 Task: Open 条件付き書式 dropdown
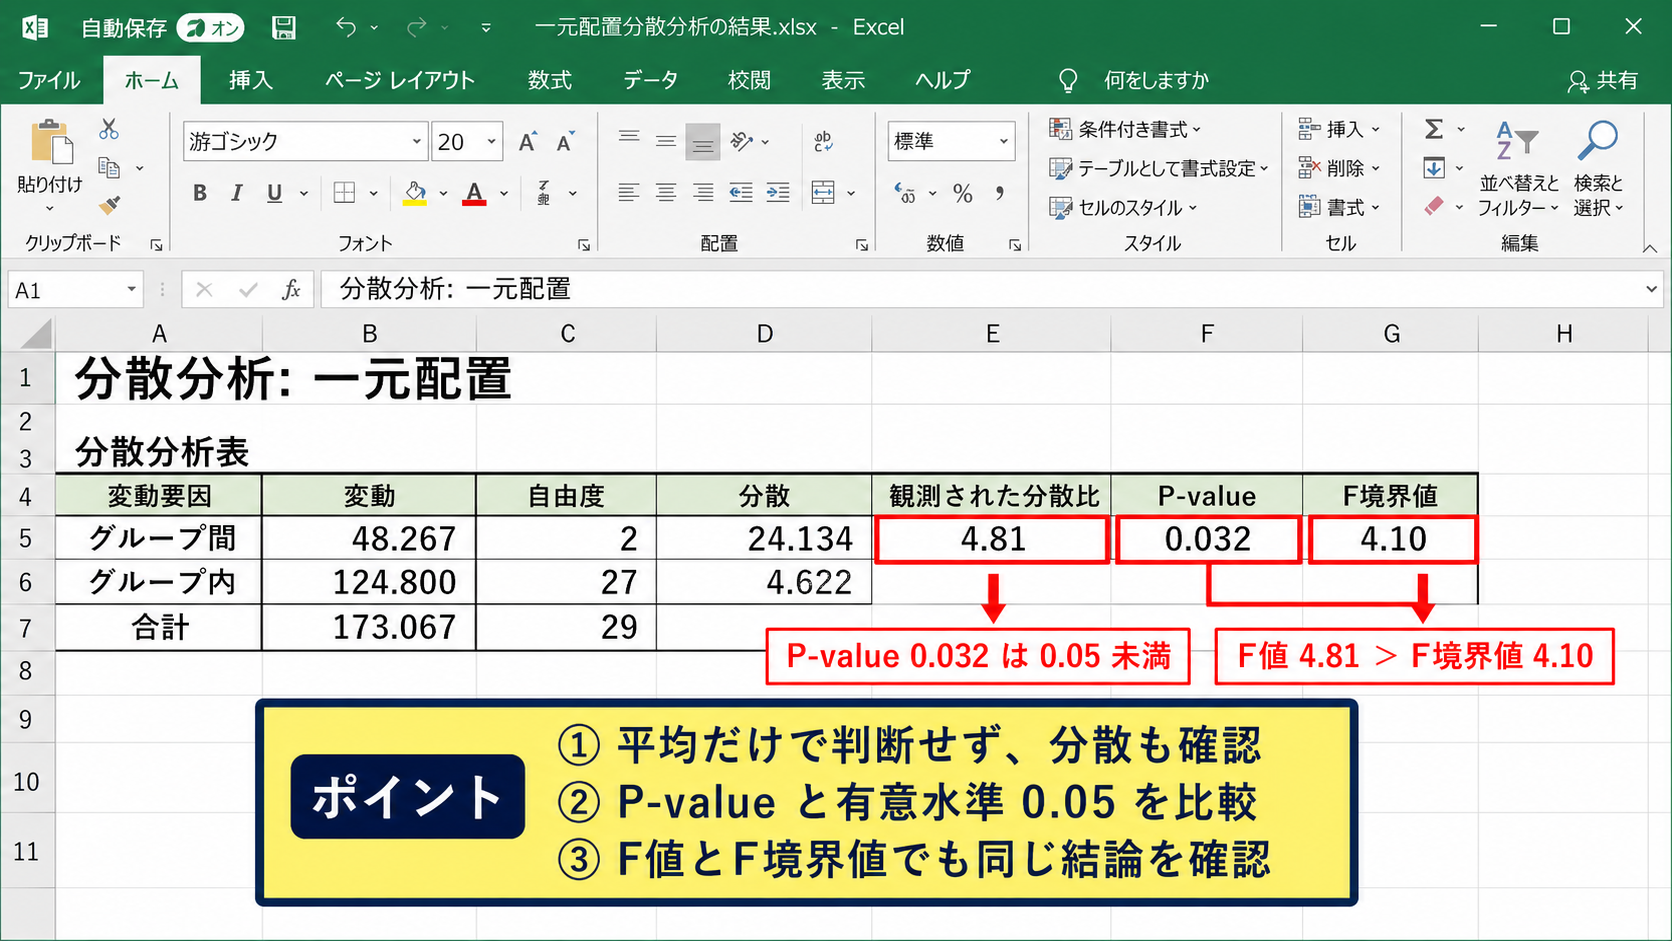(1125, 129)
